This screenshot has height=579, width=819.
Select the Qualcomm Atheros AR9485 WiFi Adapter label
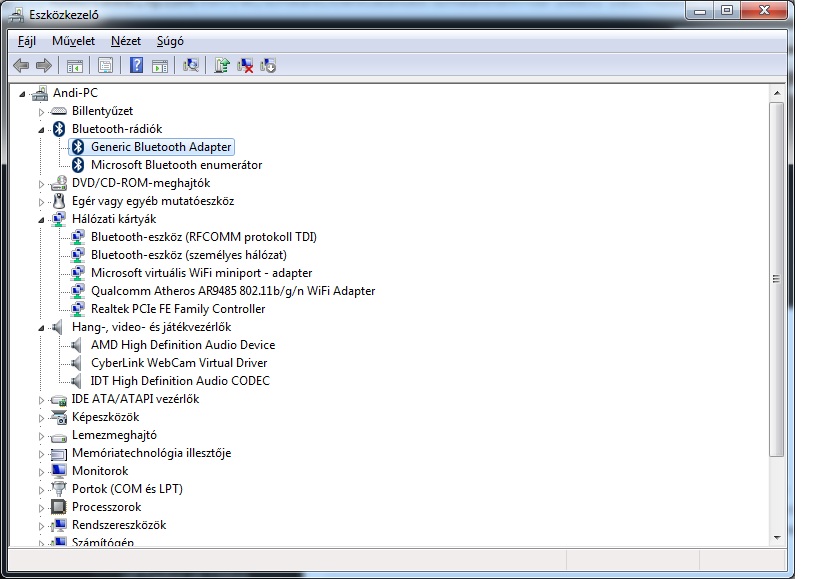pyautogui.click(x=233, y=291)
